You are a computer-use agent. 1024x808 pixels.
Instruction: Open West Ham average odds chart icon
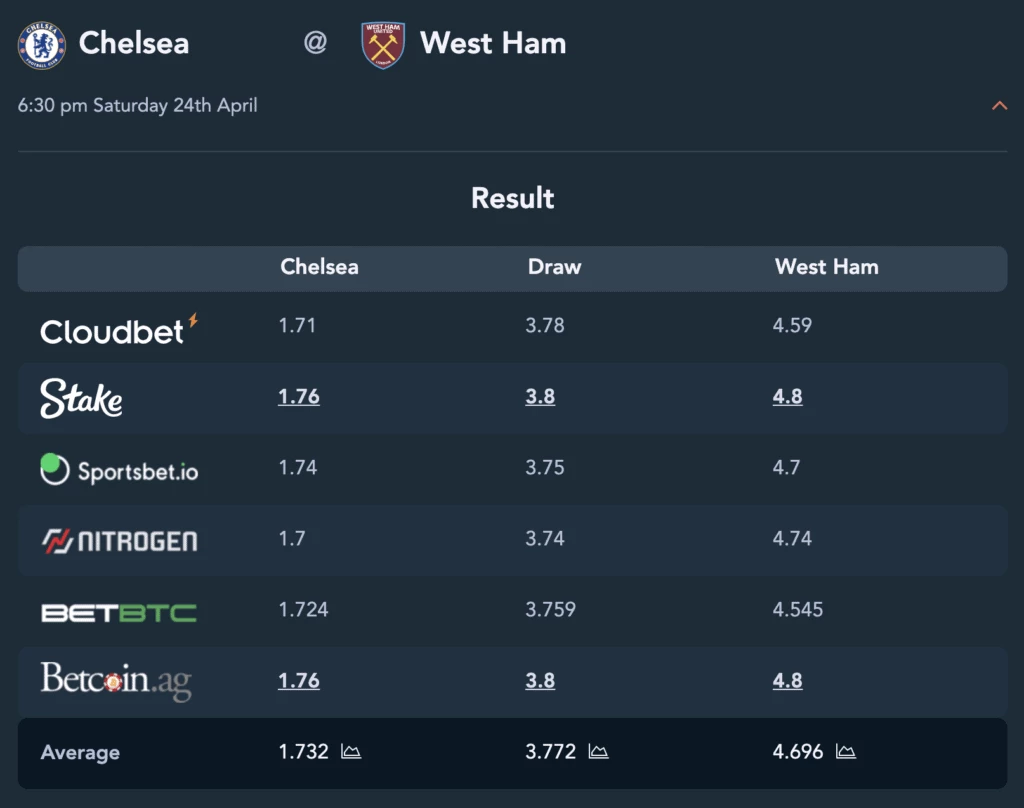846,752
